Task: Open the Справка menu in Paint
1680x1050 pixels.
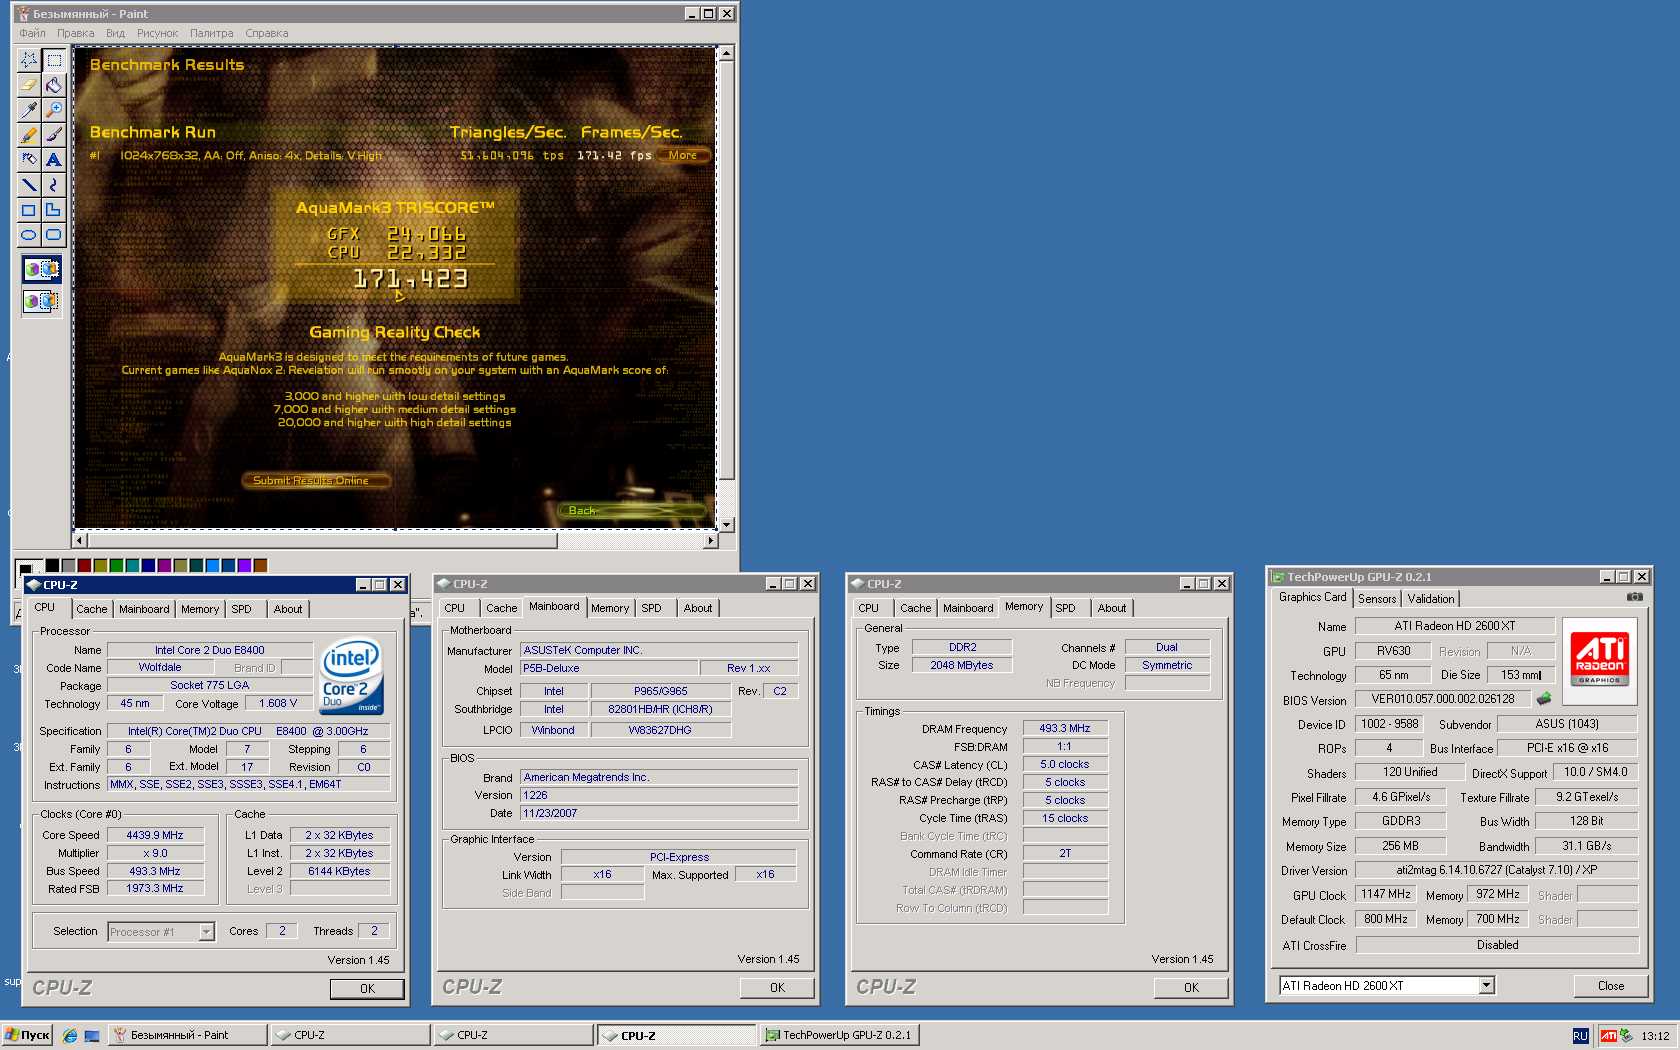Action: click(x=267, y=33)
